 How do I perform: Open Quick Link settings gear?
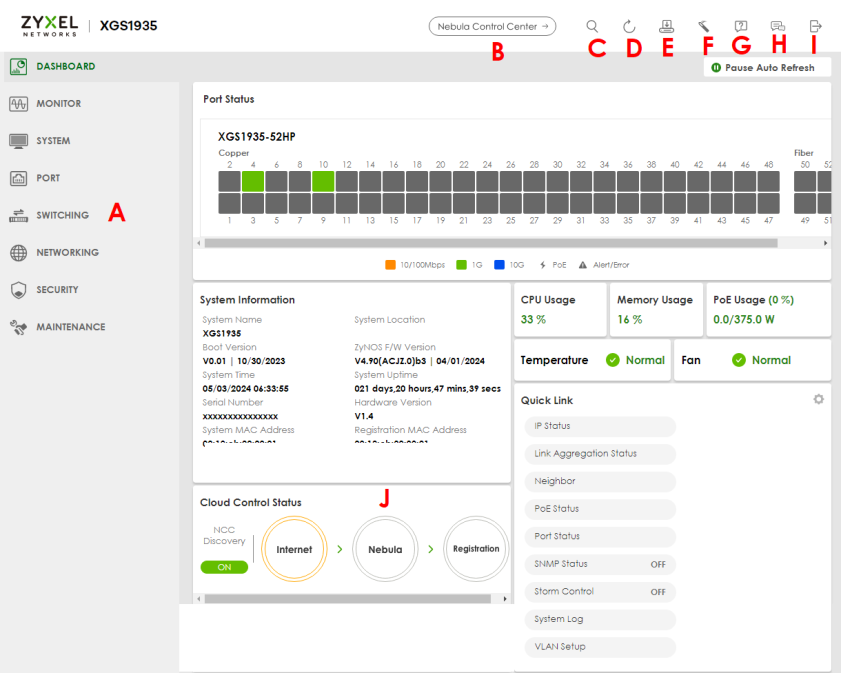click(818, 399)
